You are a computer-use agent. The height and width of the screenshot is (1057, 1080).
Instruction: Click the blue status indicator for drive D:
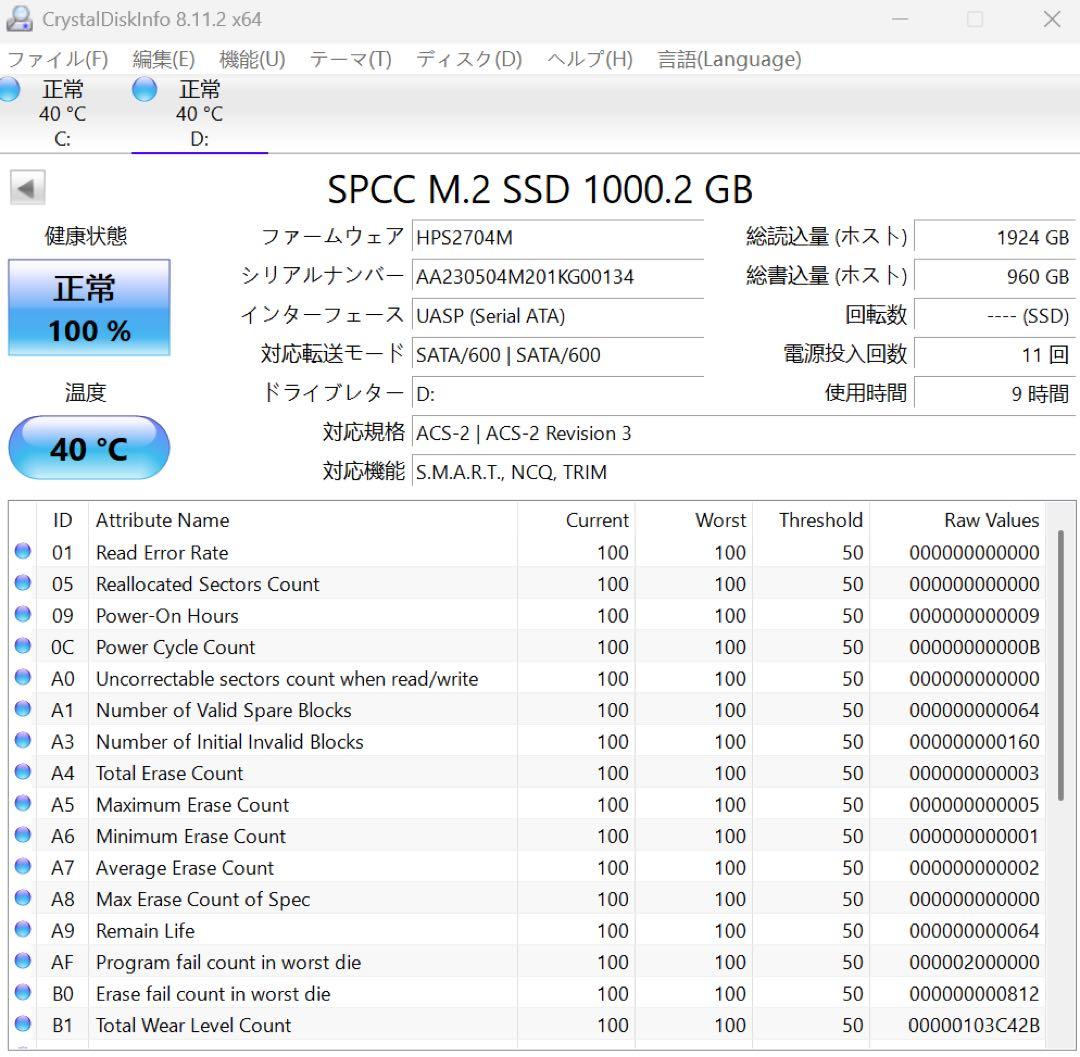point(144,89)
